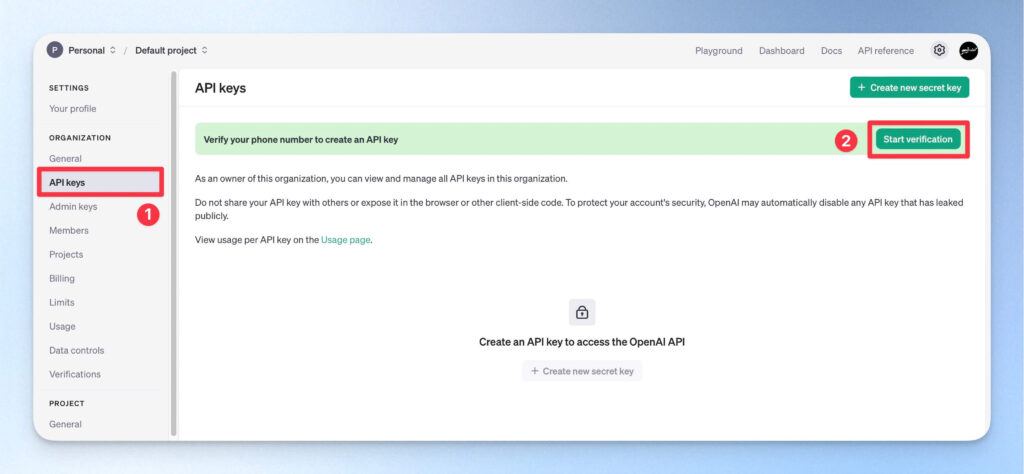Open Your profile in the sidebar
This screenshot has width=1024, height=474.
point(72,108)
